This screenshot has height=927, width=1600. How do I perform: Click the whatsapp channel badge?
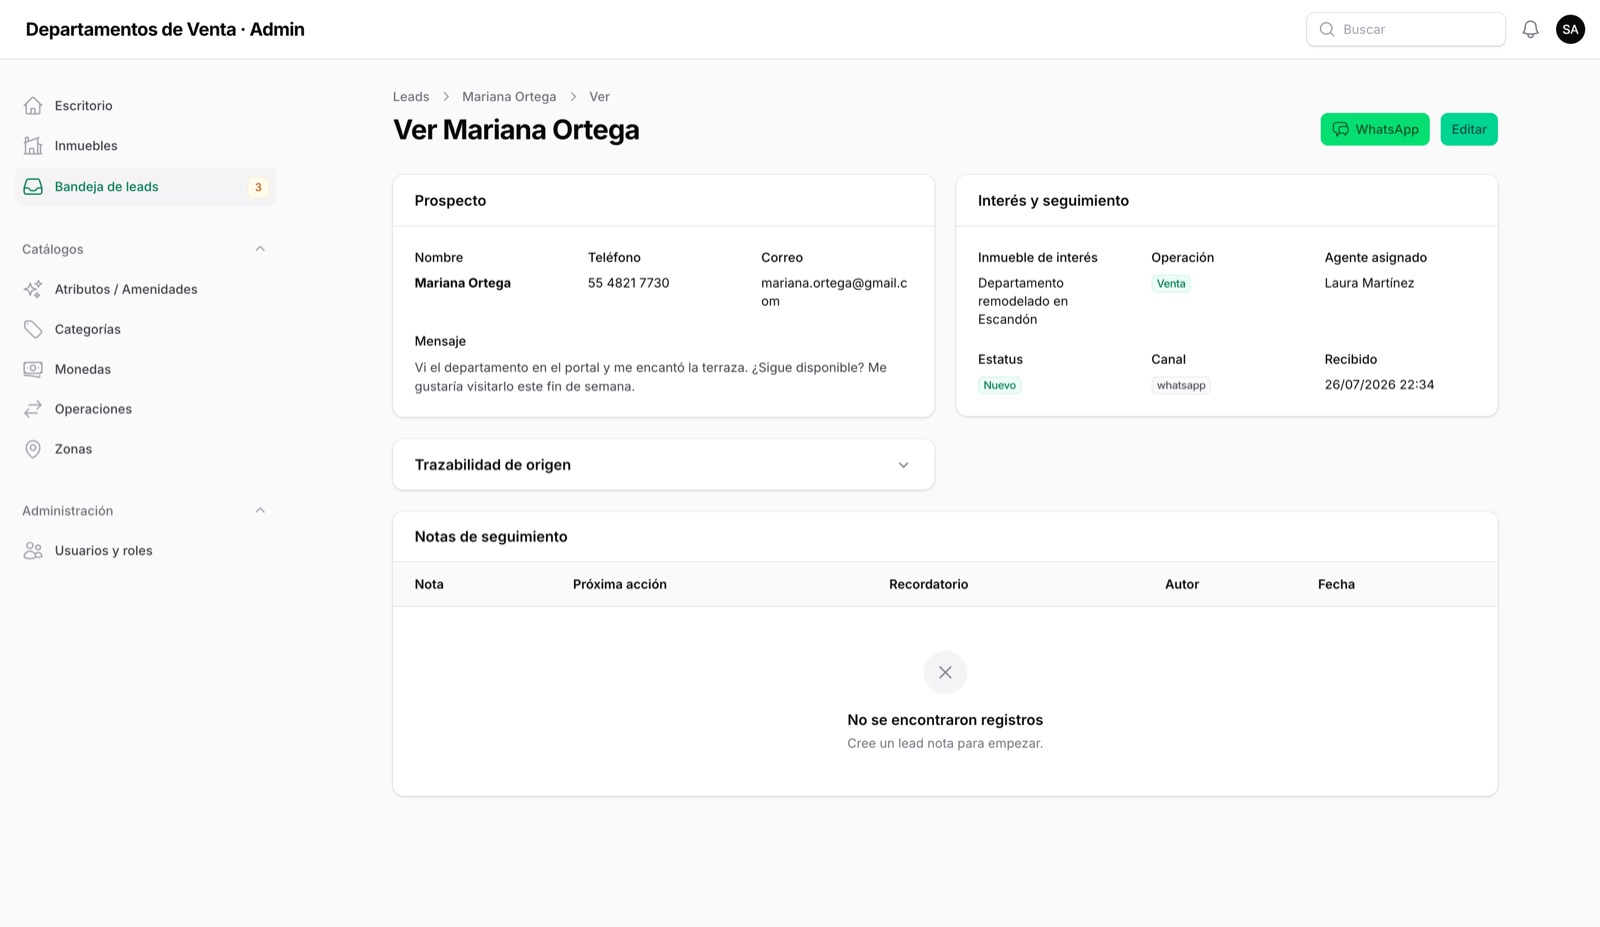click(1181, 386)
